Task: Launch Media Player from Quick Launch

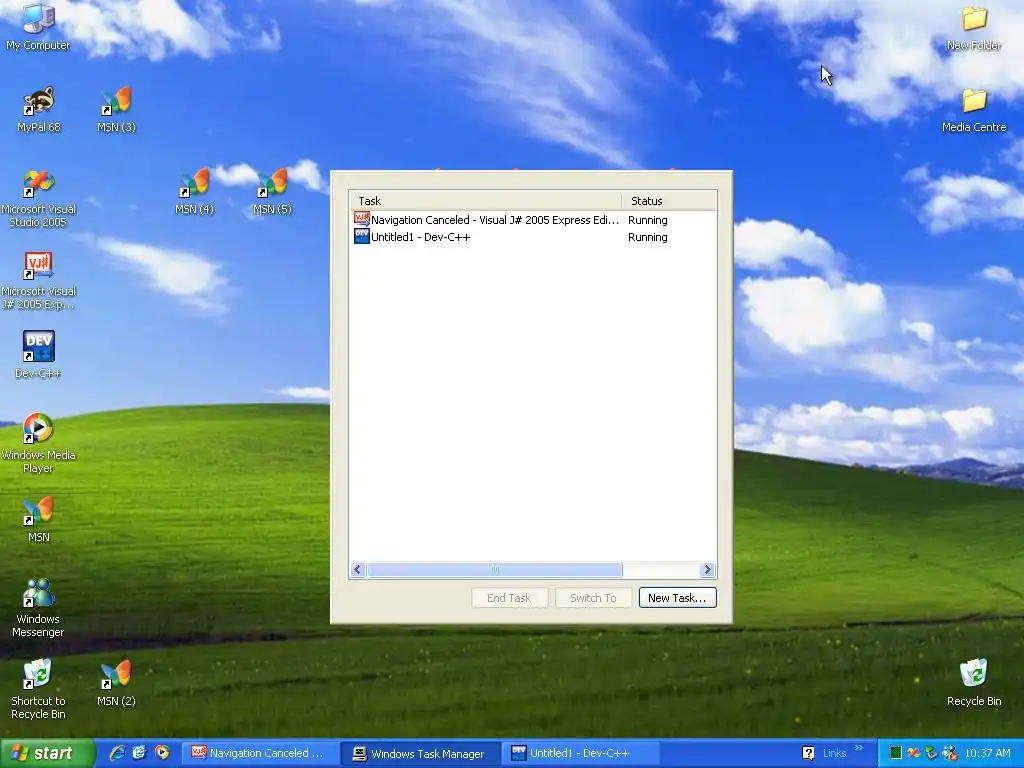Action: pos(162,753)
